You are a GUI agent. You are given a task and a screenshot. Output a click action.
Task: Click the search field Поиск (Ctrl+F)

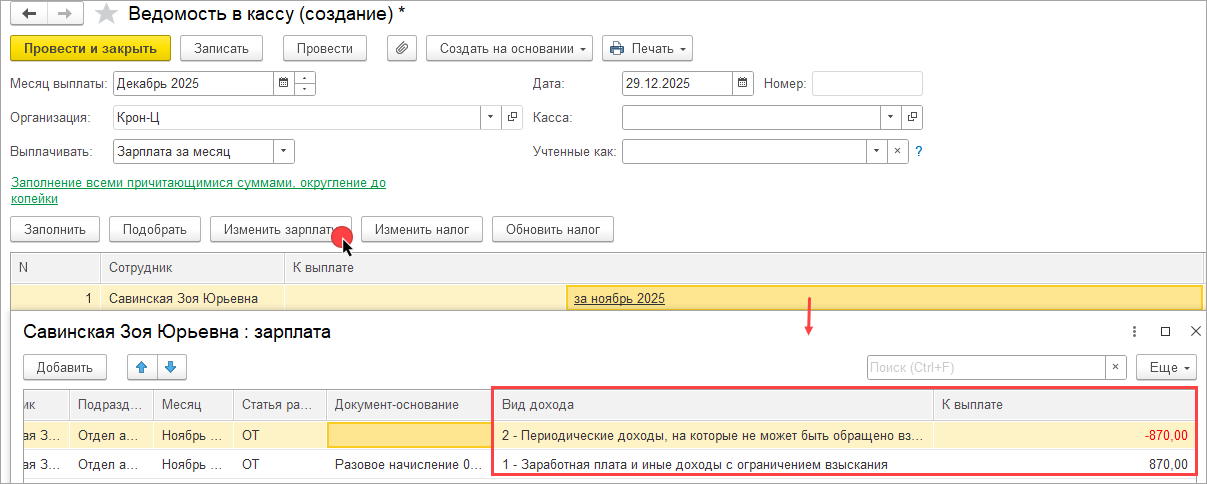click(x=985, y=367)
